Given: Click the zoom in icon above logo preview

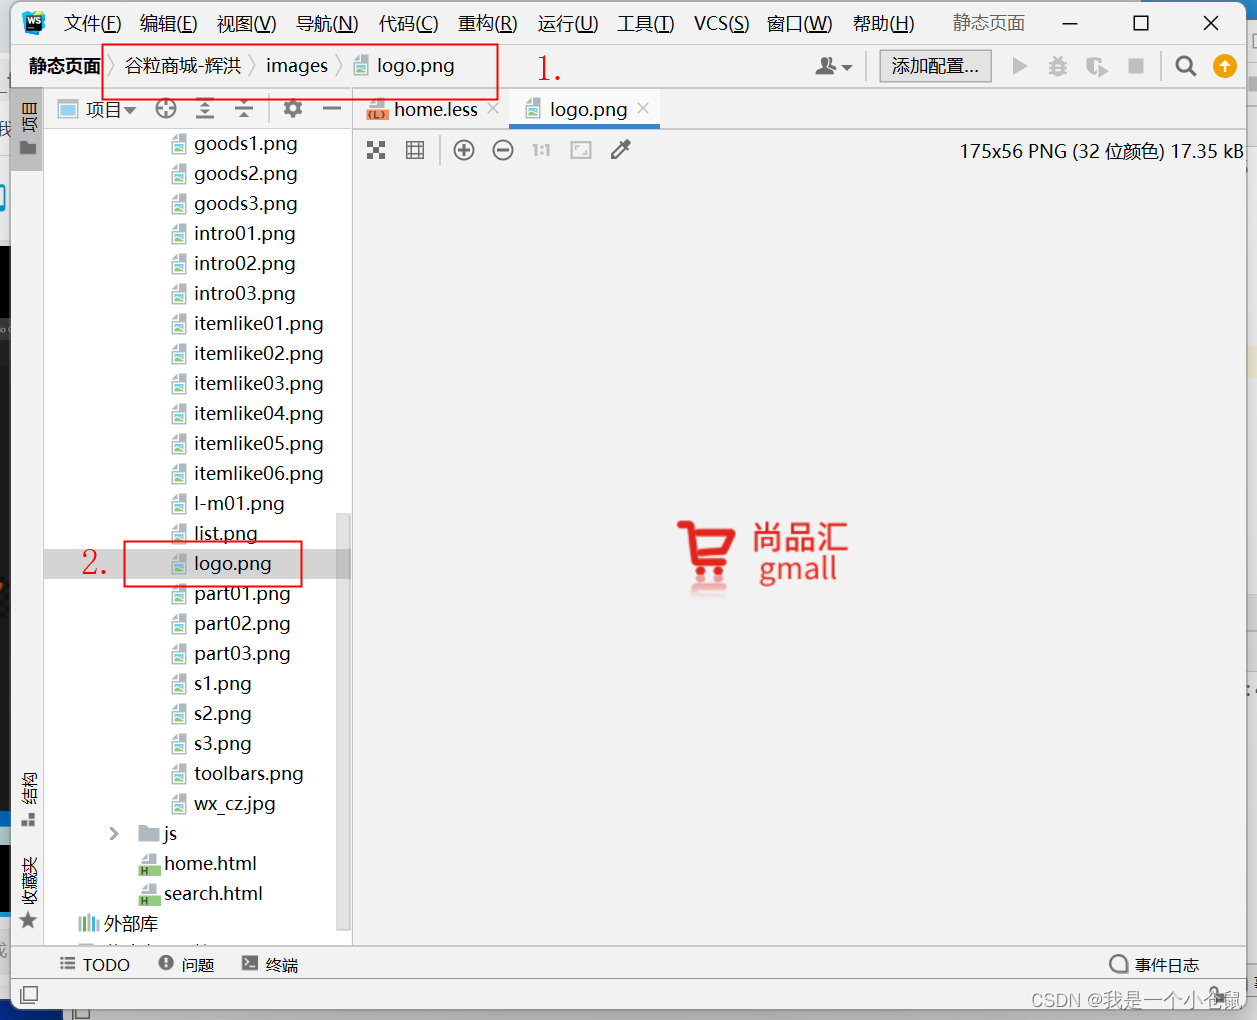Looking at the screenshot, I should point(463,149).
